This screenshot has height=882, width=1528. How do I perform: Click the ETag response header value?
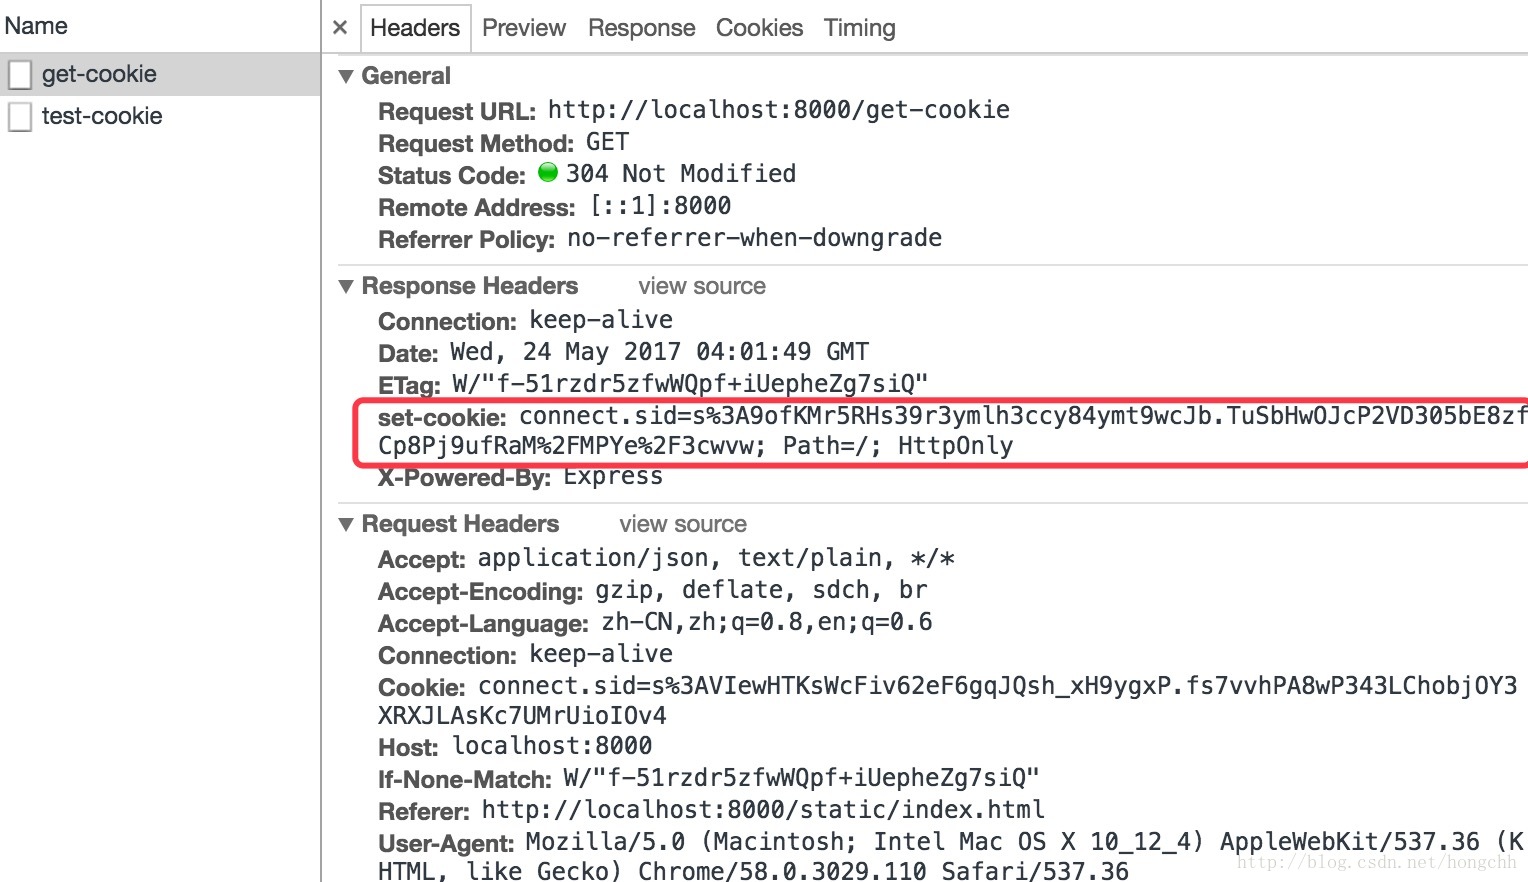[690, 384]
